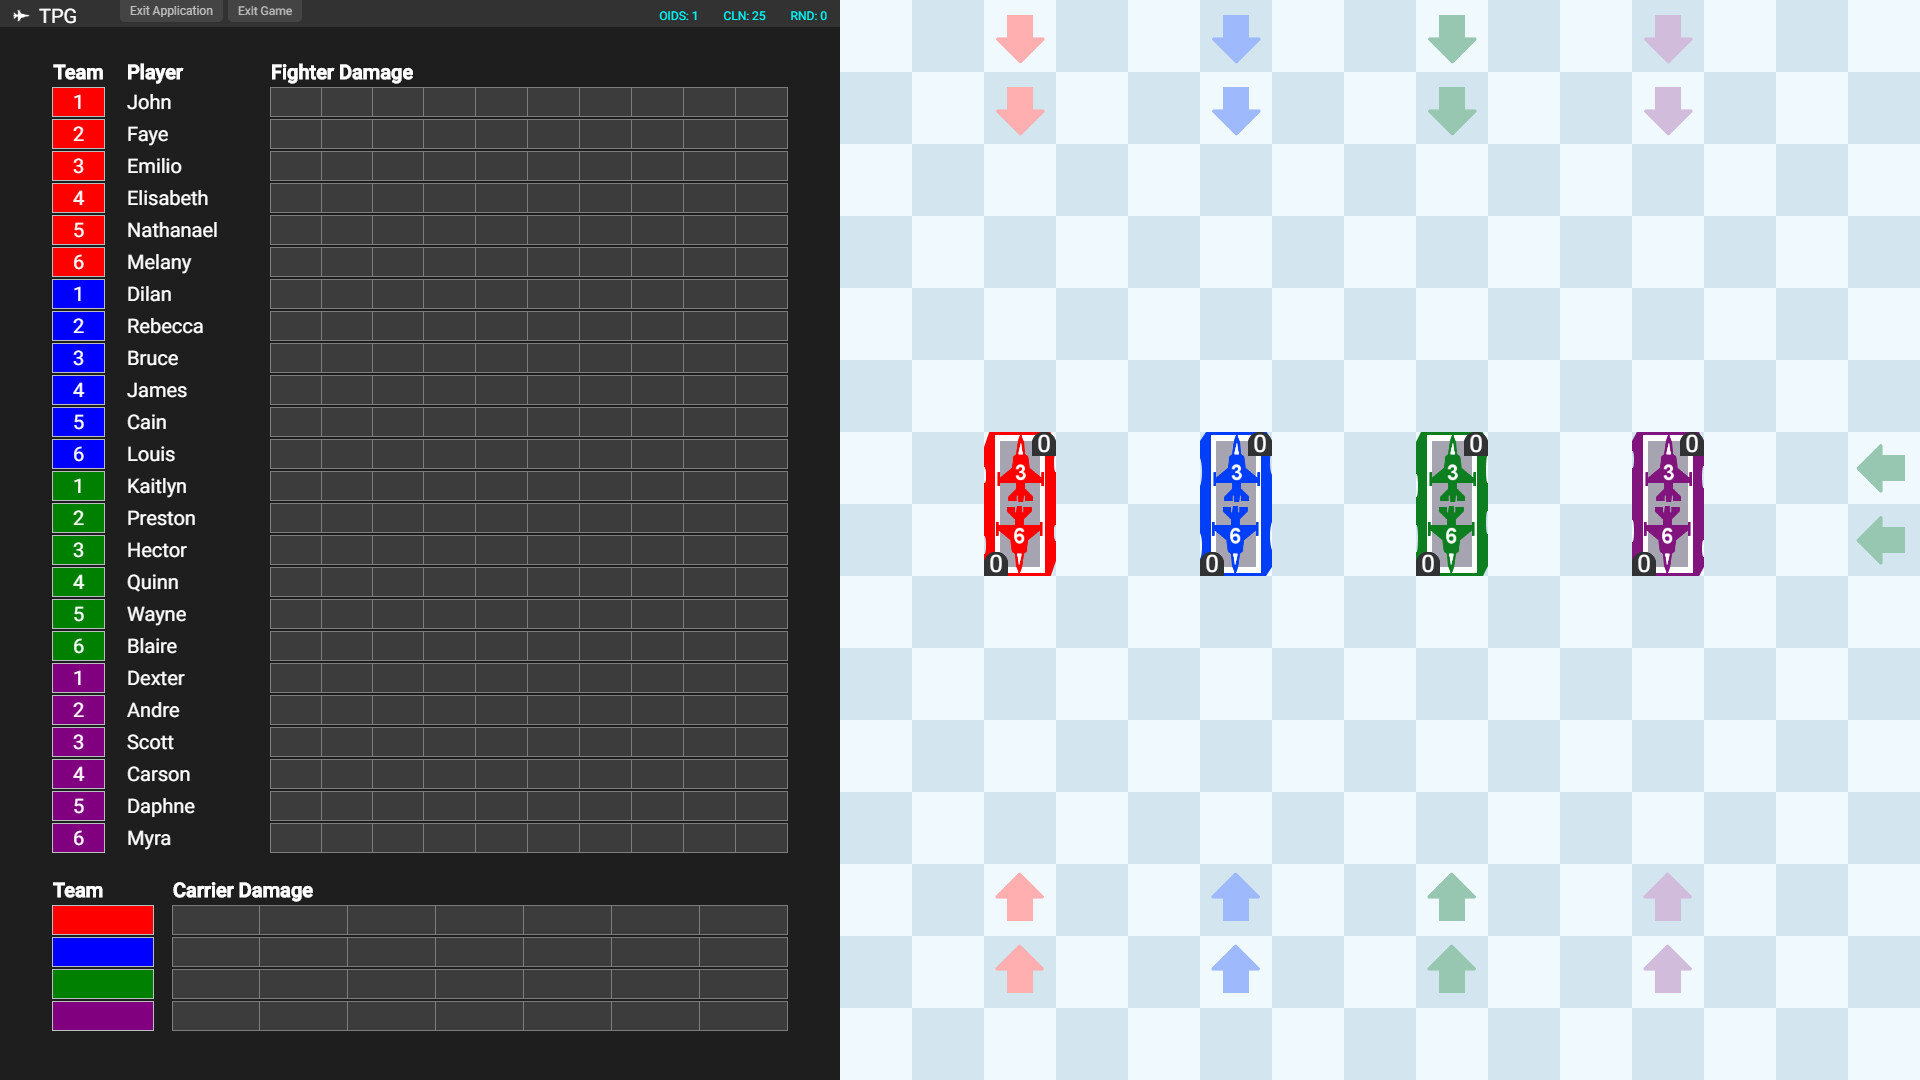Select the first fighter damage cell for John

295,101
